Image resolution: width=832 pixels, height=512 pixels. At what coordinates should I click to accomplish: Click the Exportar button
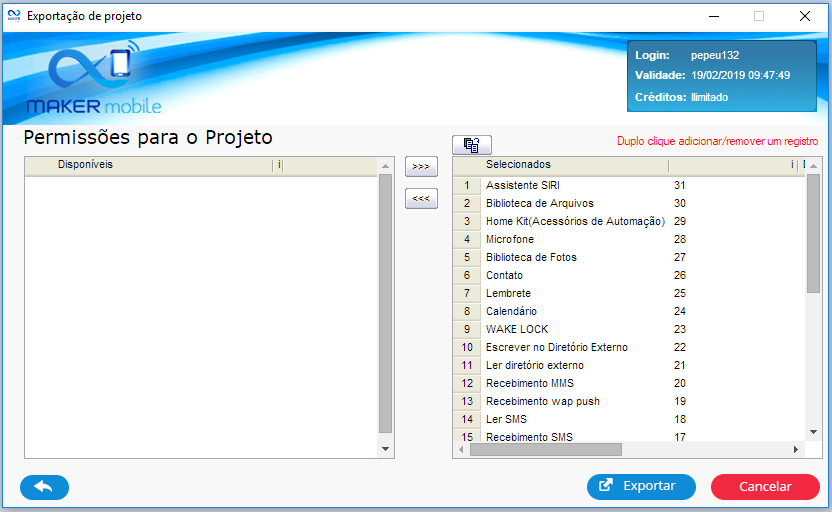[x=641, y=487]
